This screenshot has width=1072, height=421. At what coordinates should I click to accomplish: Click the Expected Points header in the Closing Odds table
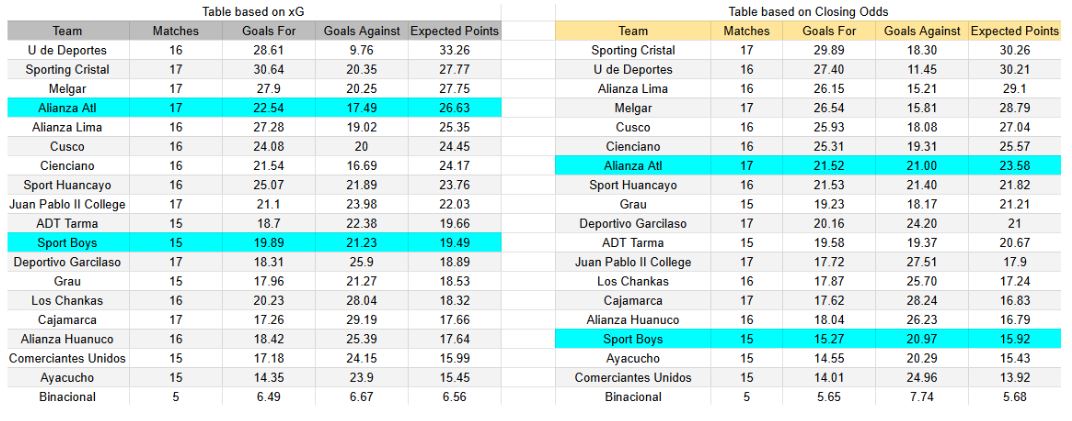[1014, 31]
